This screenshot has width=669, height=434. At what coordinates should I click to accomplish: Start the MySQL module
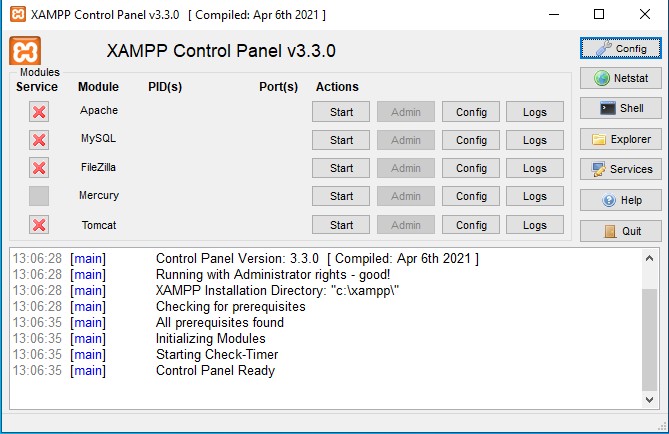(341, 140)
